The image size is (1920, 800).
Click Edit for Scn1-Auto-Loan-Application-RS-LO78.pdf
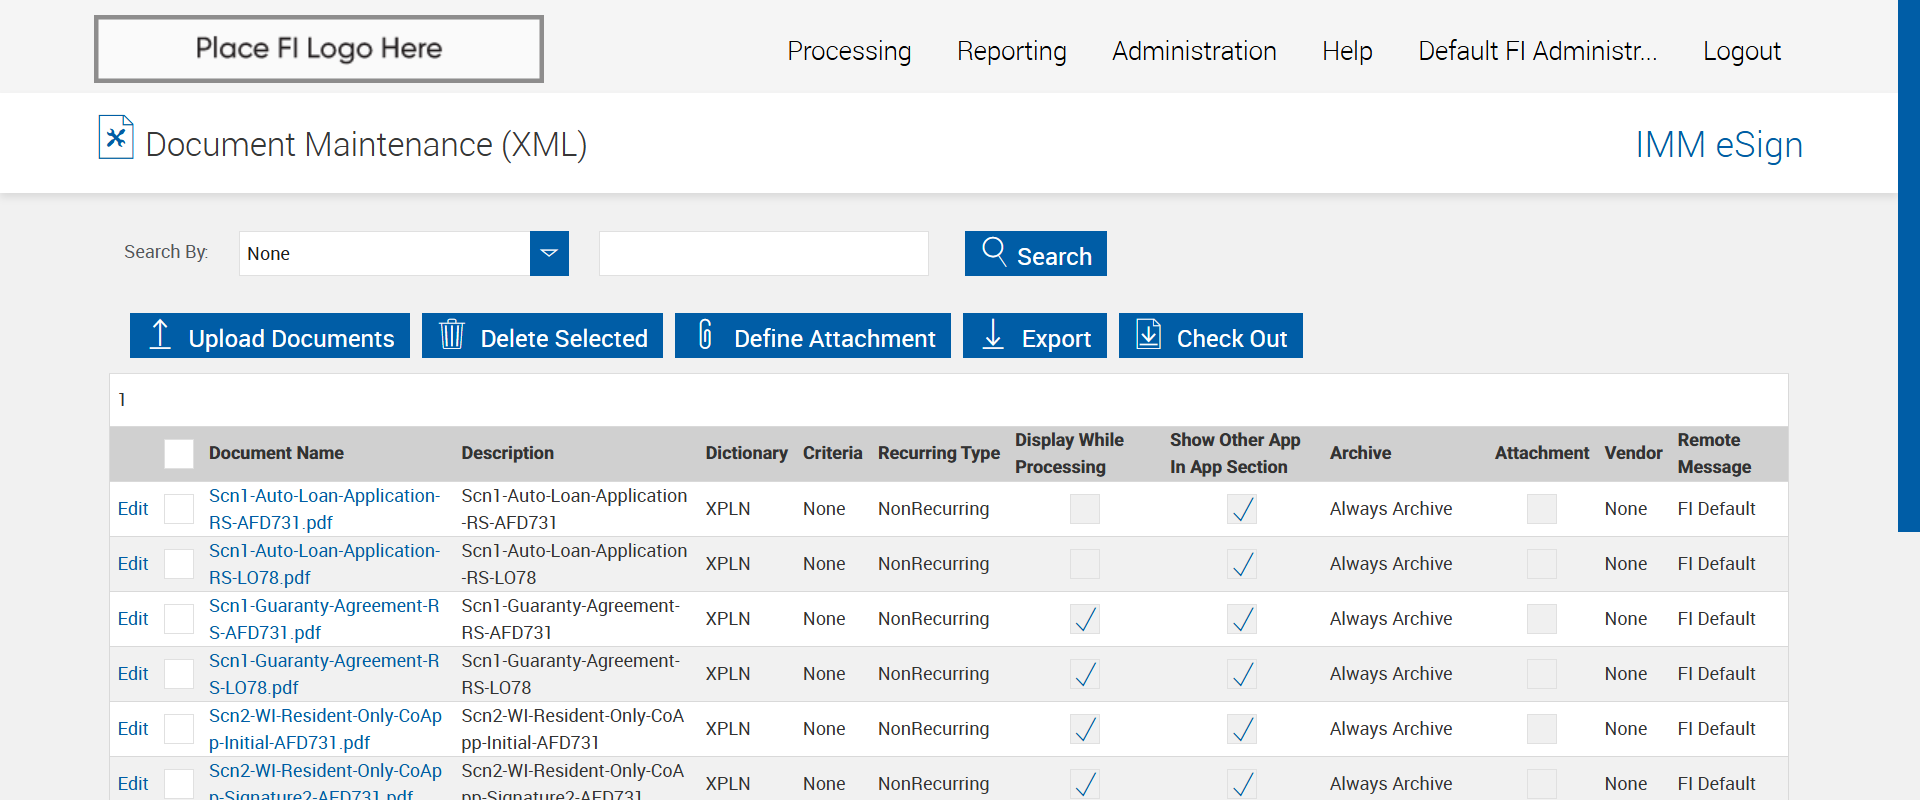(x=133, y=564)
